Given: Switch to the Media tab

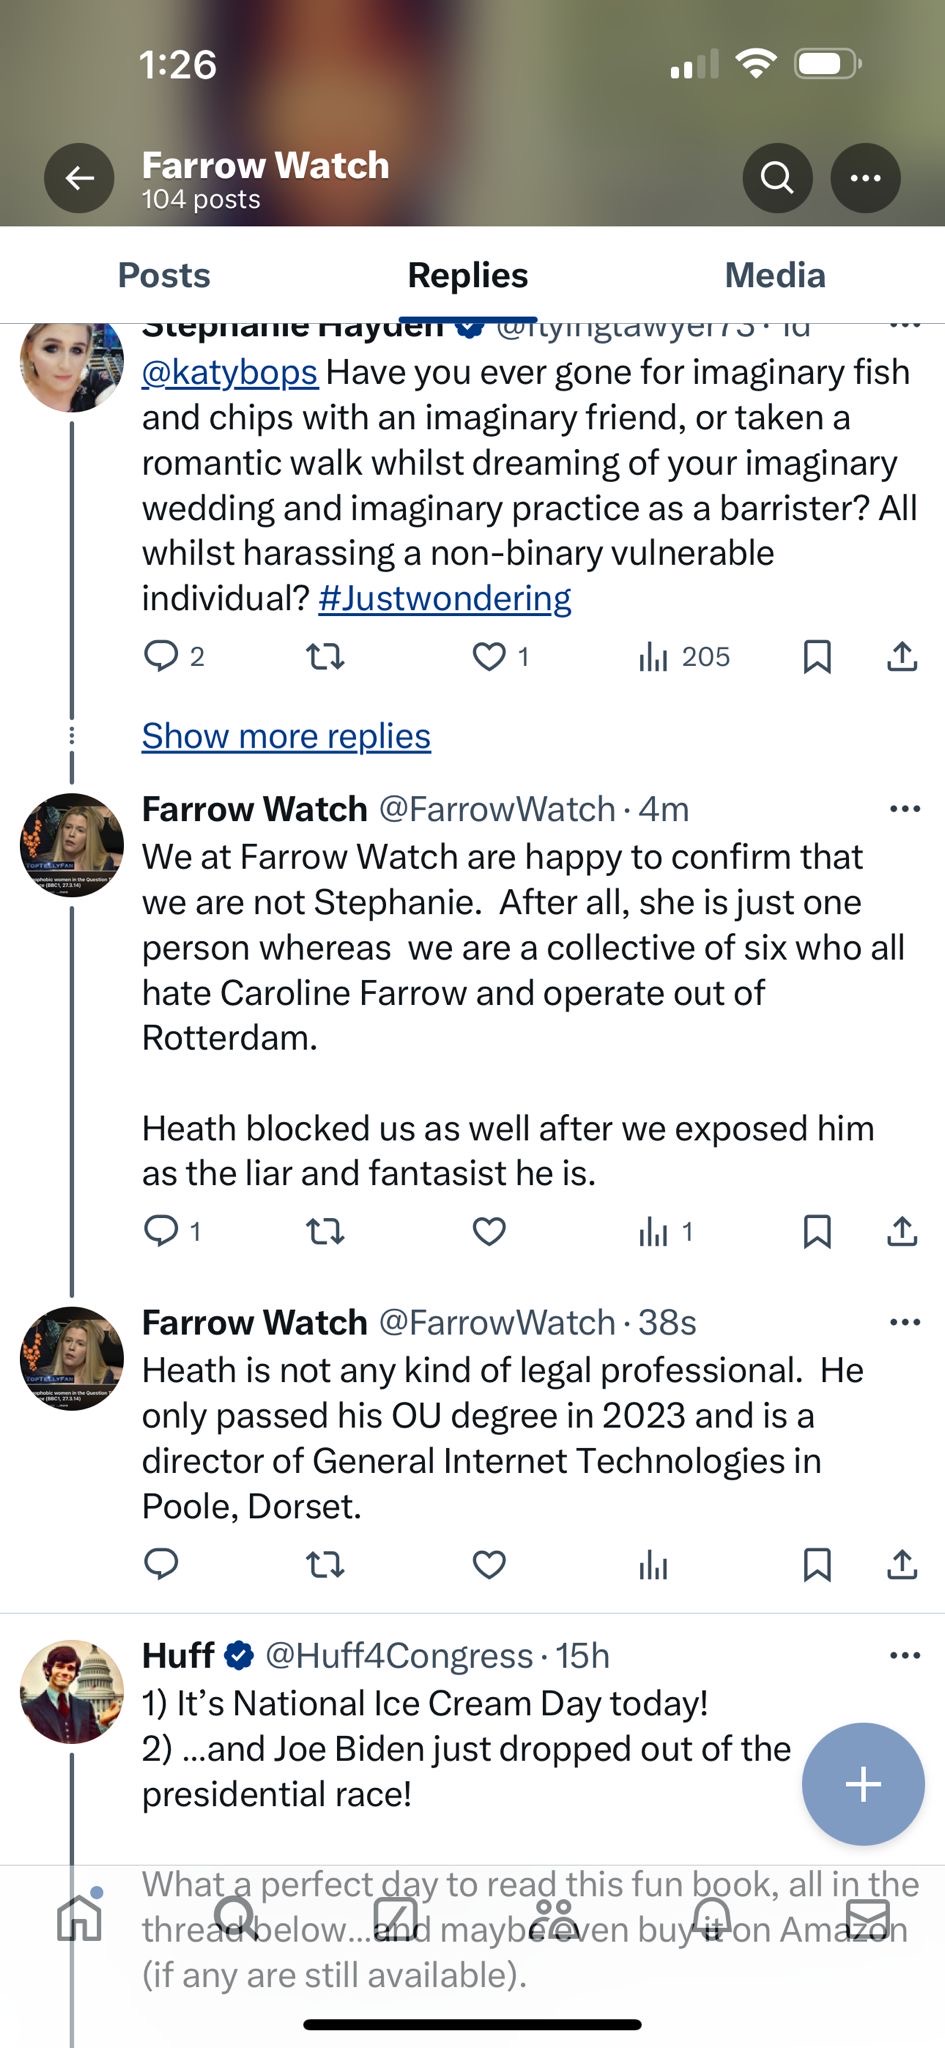Looking at the screenshot, I should pyautogui.click(x=775, y=275).
